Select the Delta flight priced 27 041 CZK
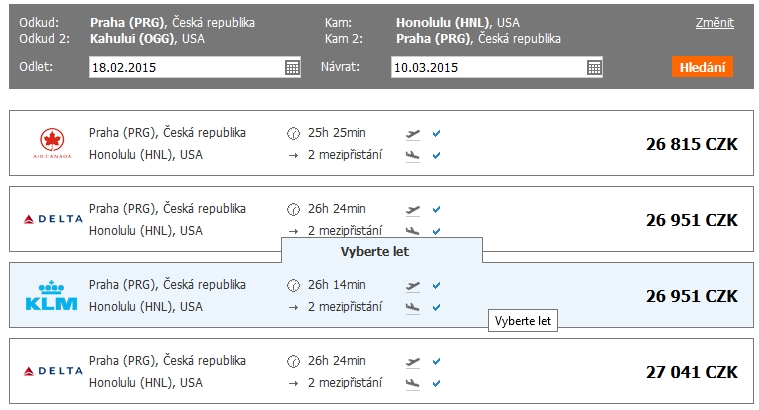Viewport: 759px width, 410px height. point(381,371)
